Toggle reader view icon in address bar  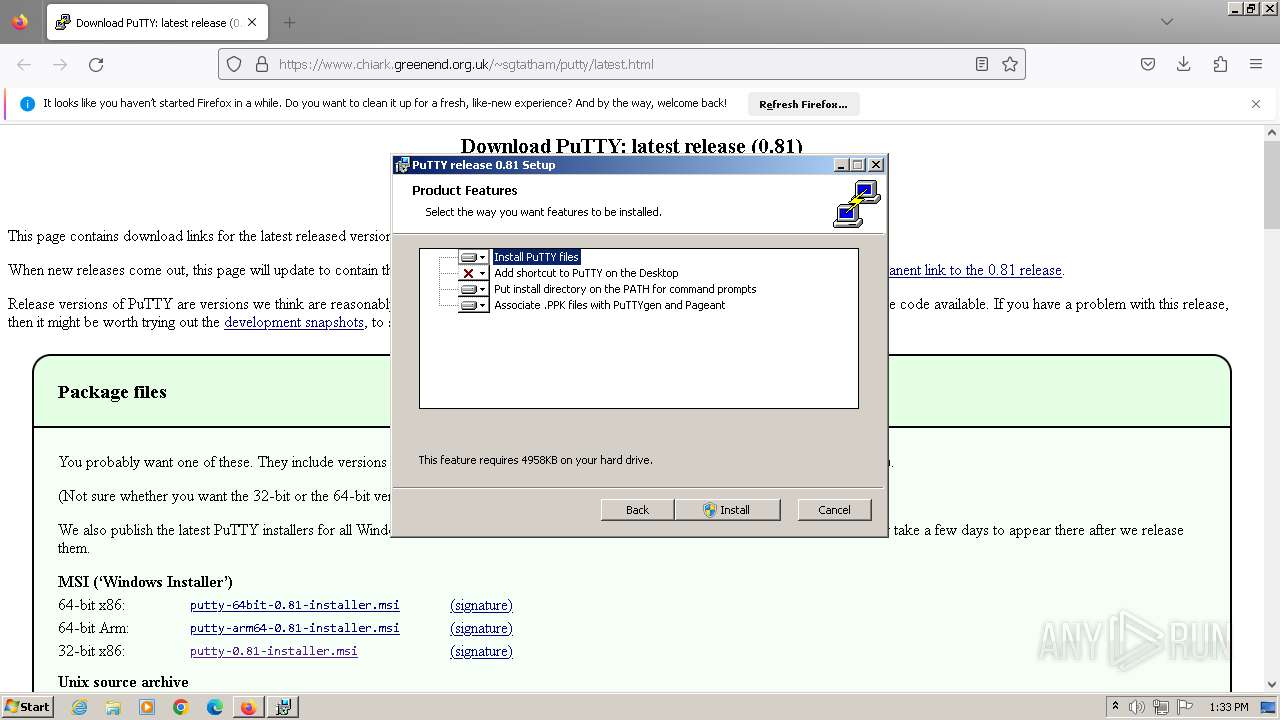tap(982, 64)
